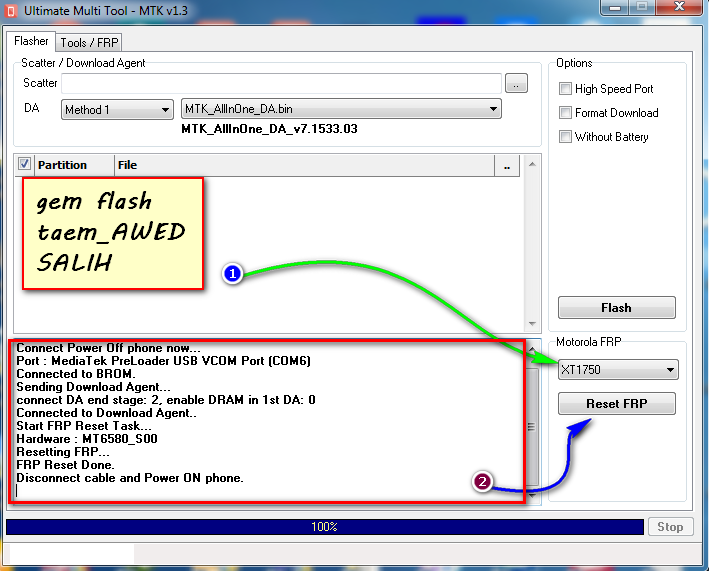Close the Ultimate Multi Tool window
Viewport: 709px width, 571px height.
click(680, 8)
